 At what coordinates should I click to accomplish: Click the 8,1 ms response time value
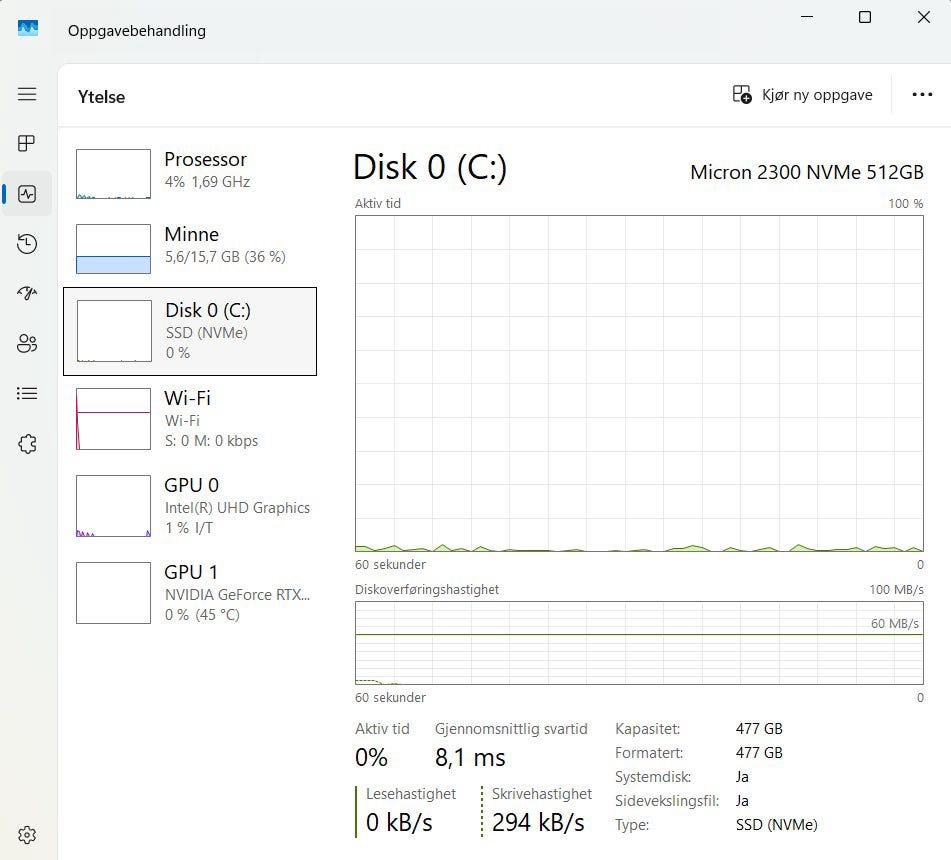pos(470,758)
